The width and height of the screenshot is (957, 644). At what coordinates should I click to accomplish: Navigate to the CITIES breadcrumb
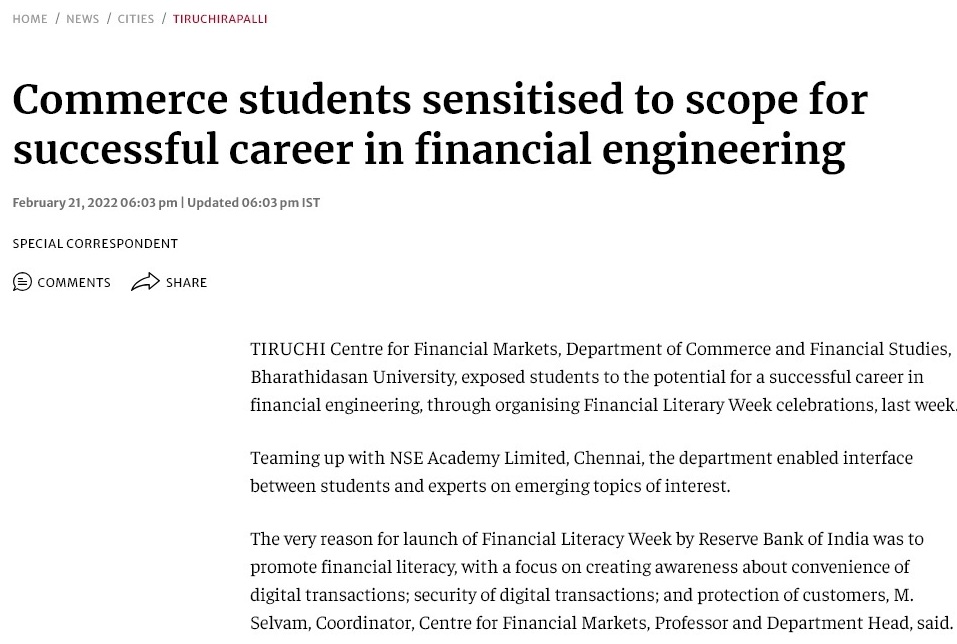pos(135,19)
